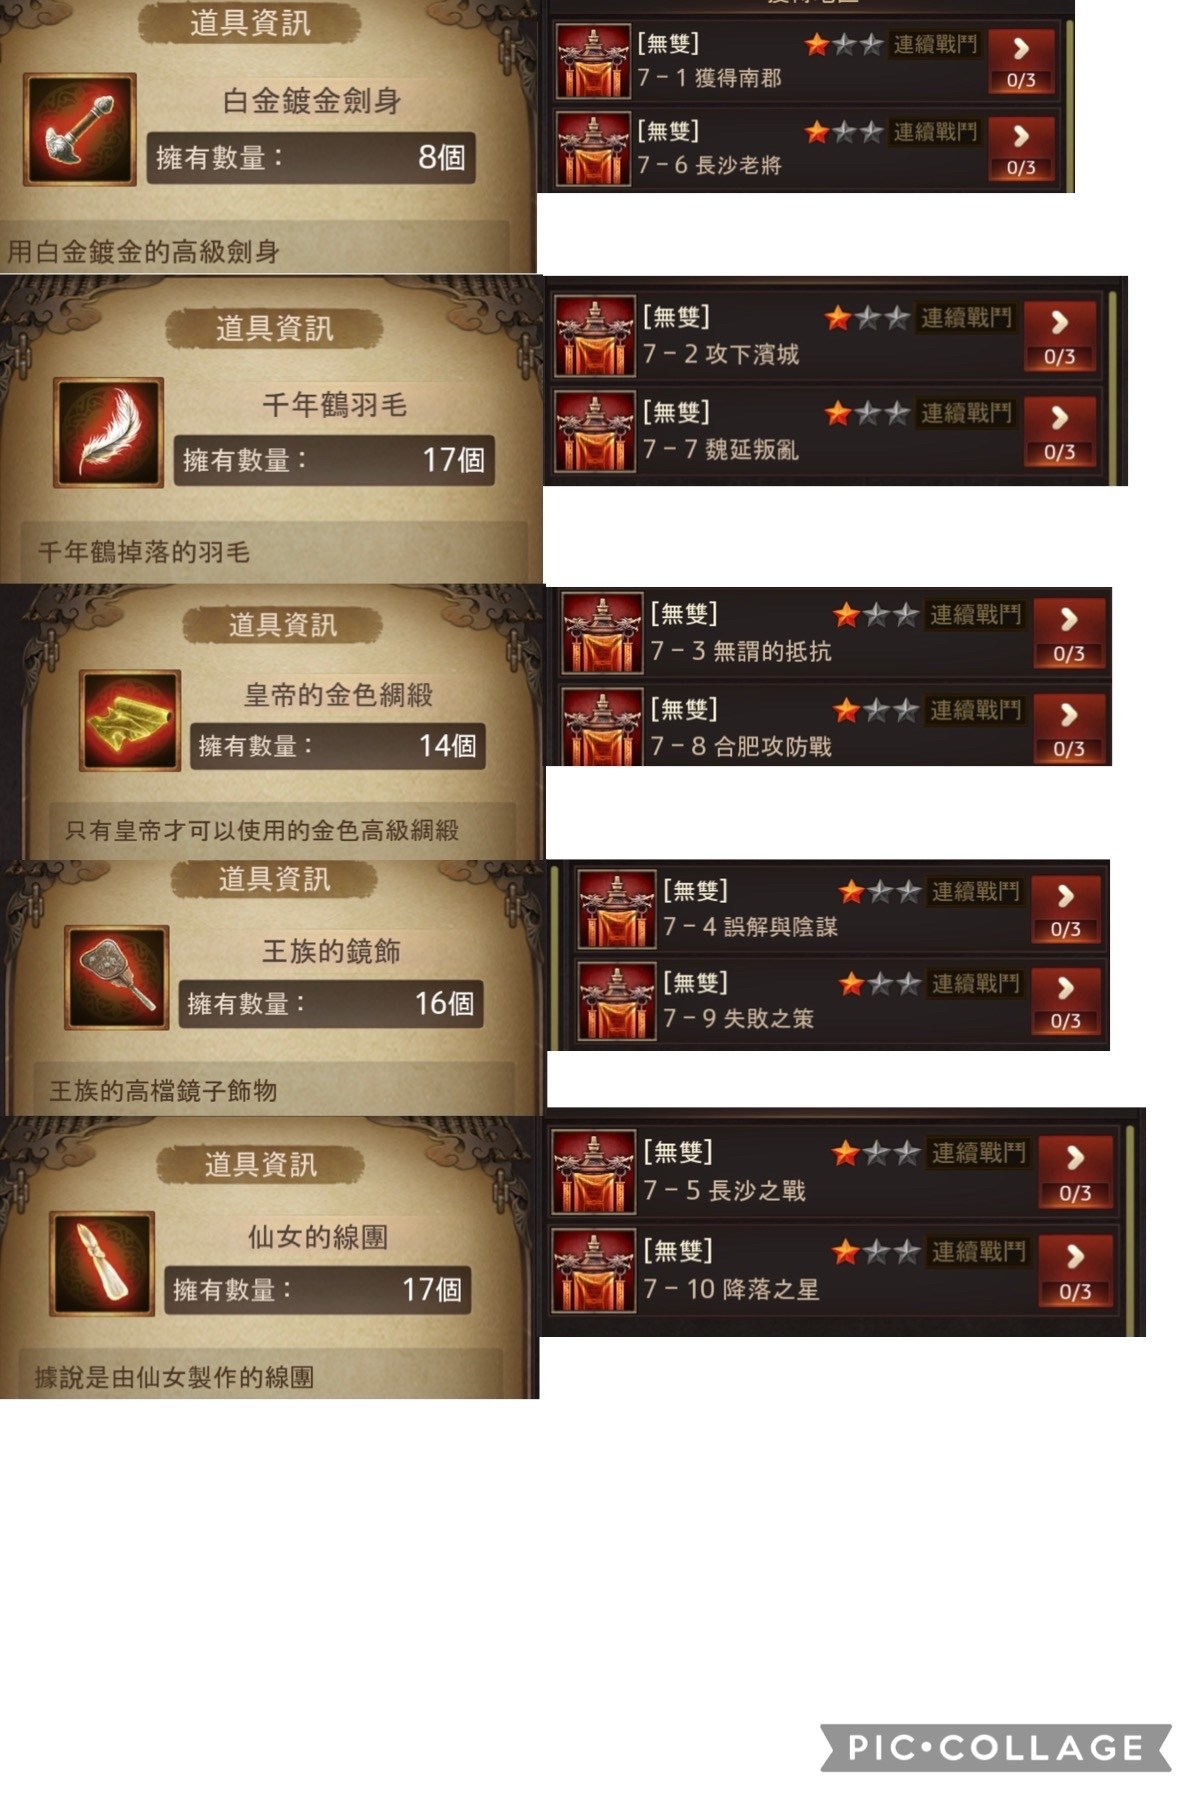Click 連續戰鬥 for stage 7-4 誤解與陰謀
The image size is (1200, 1800).
click(x=976, y=891)
